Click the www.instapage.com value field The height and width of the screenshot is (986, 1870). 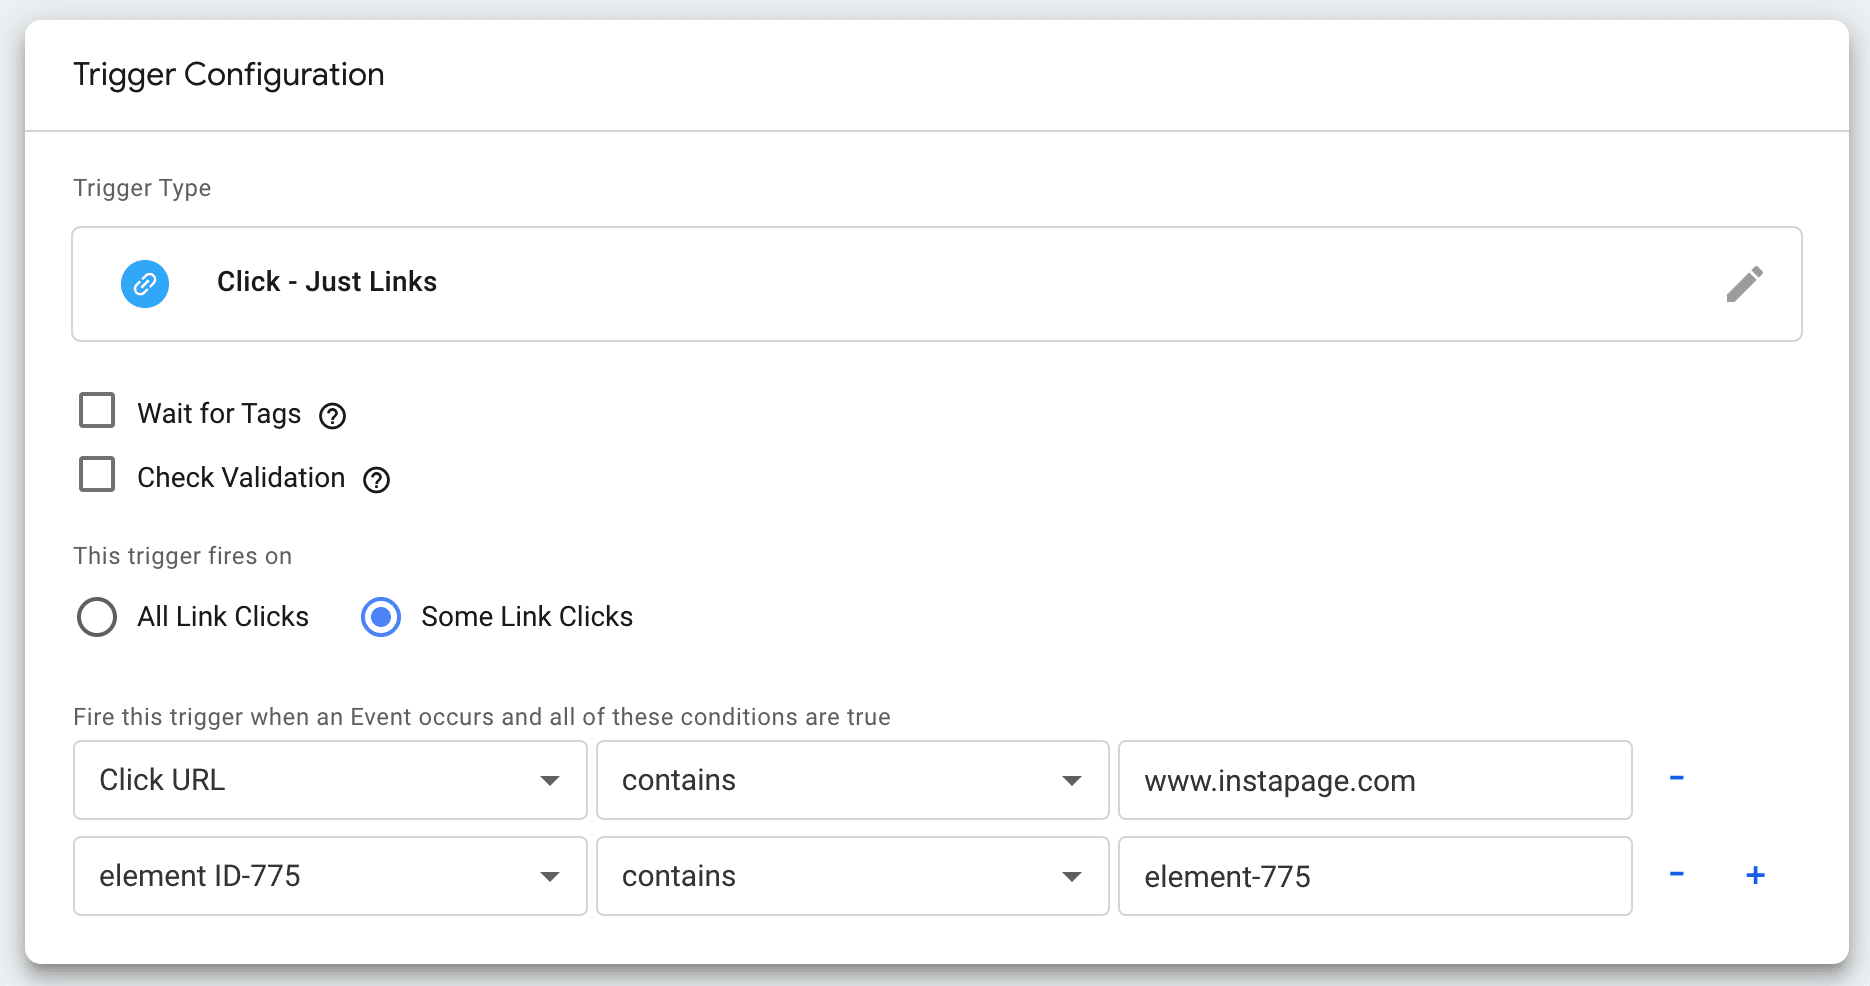coord(1374,780)
